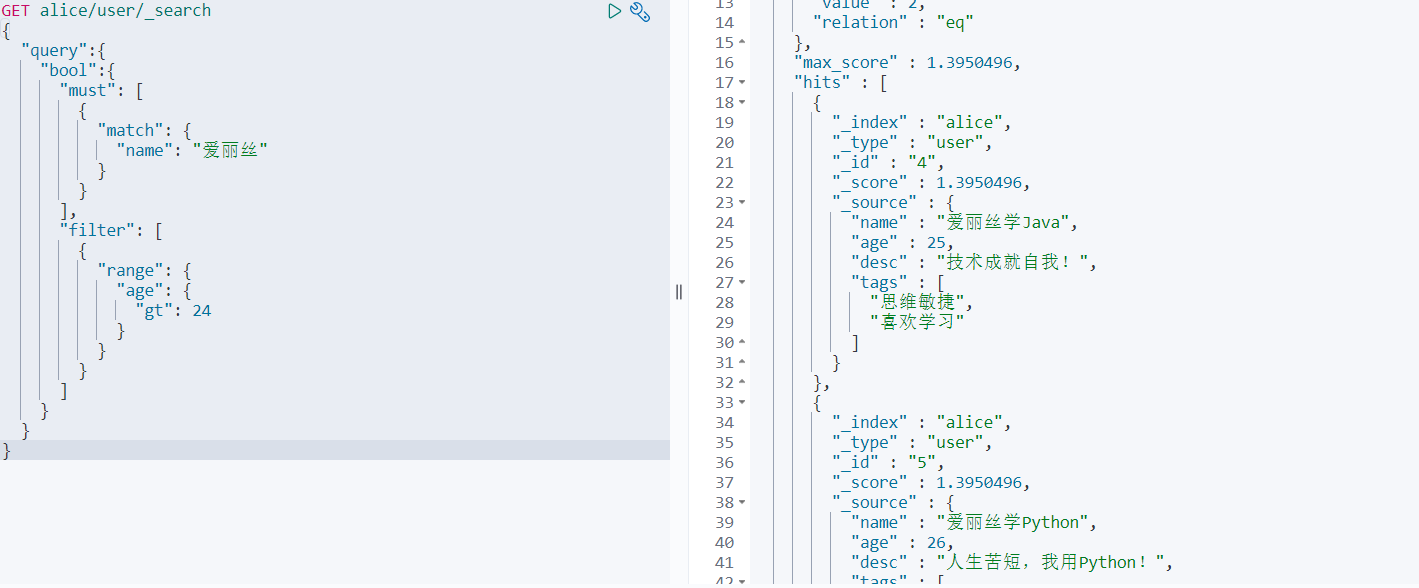Fold the first hit object at line 18

tap(742, 103)
